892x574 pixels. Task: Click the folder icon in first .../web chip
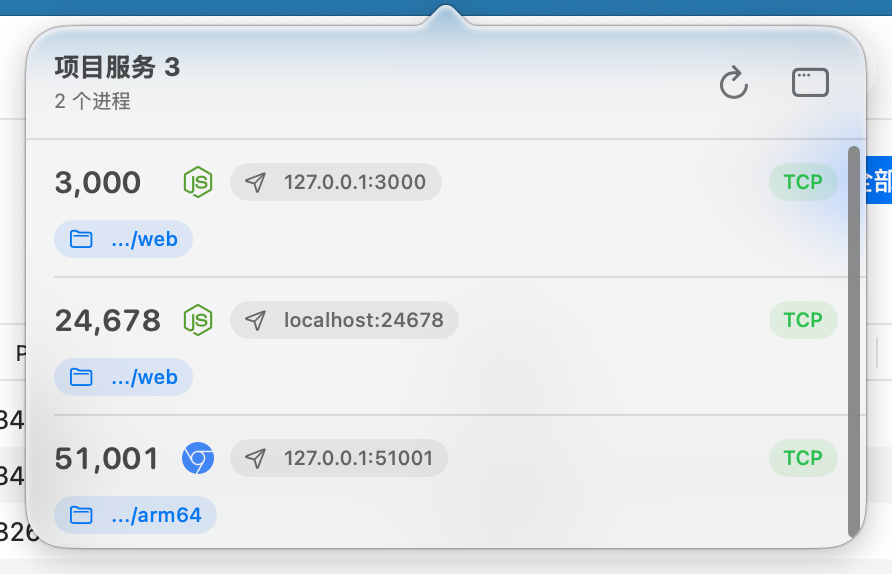coord(81,239)
